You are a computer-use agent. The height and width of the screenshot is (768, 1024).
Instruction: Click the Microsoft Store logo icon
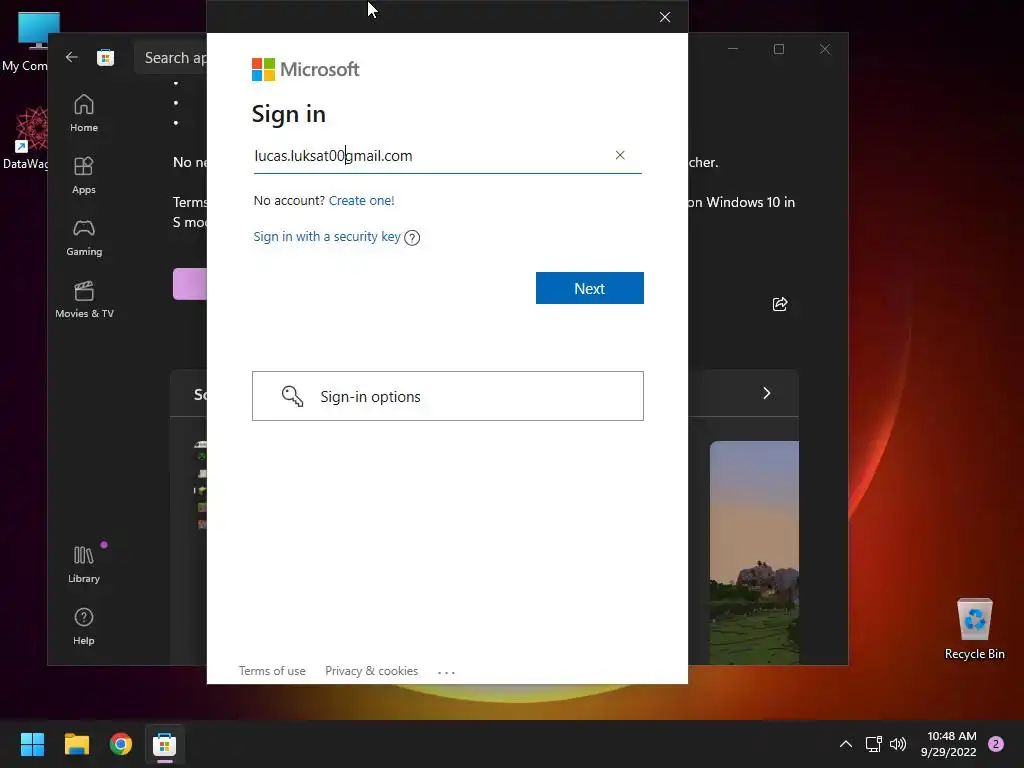pos(106,57)
